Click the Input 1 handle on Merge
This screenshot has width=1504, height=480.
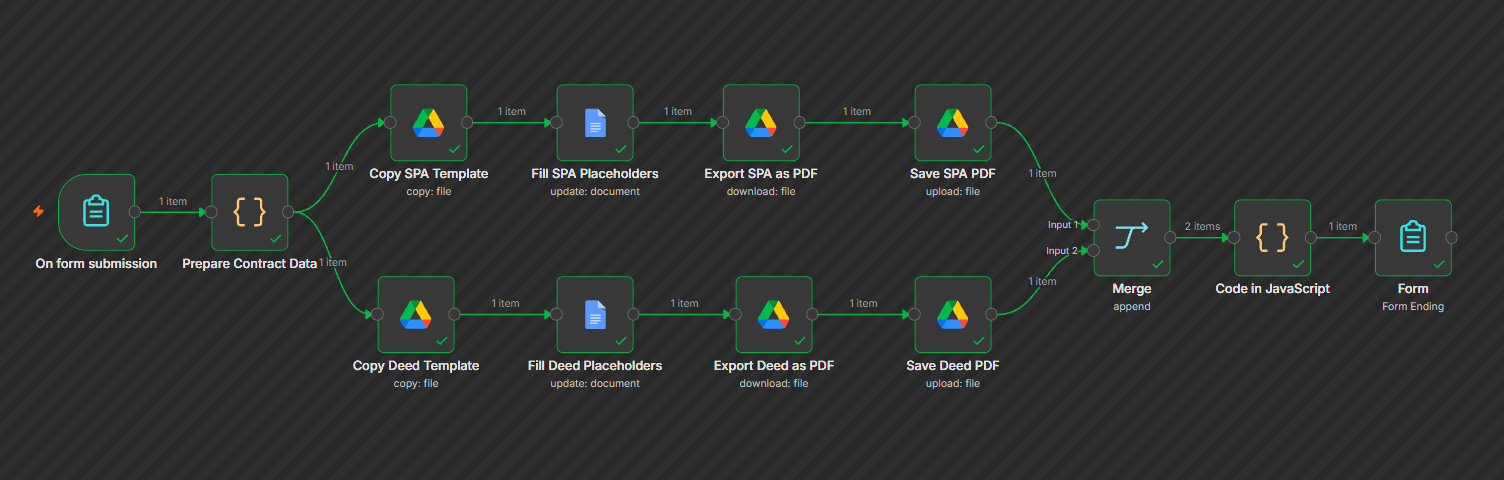(x=1094, y=225)
